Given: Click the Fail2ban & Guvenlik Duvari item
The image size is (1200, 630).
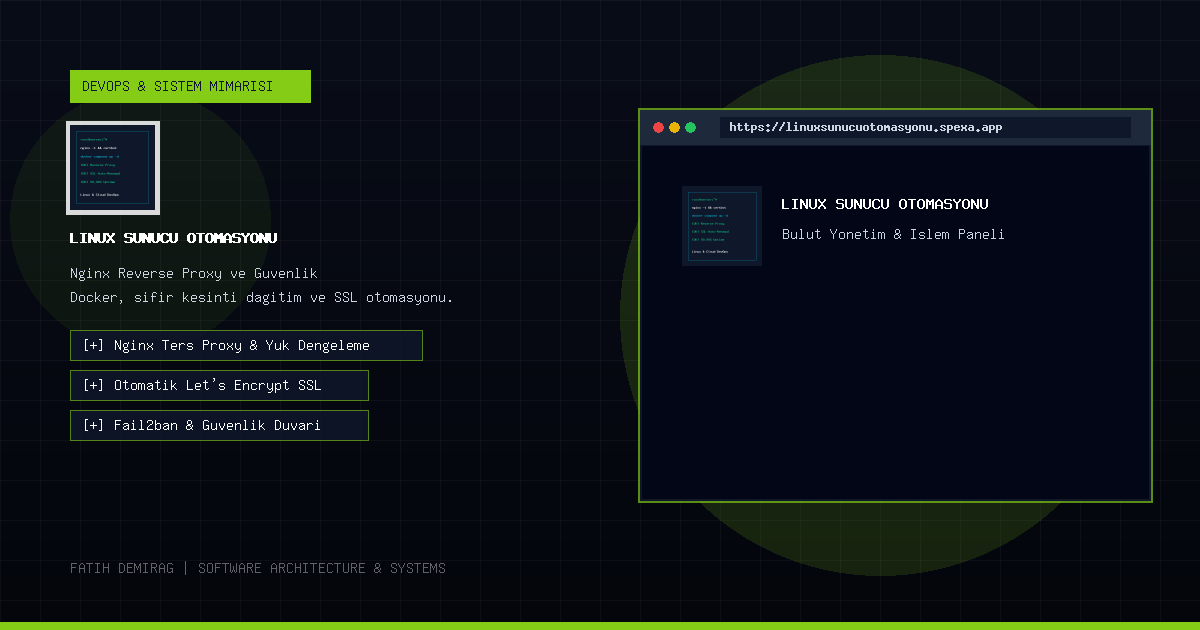Looking at the screenshot, I should [x=219, y=425].
